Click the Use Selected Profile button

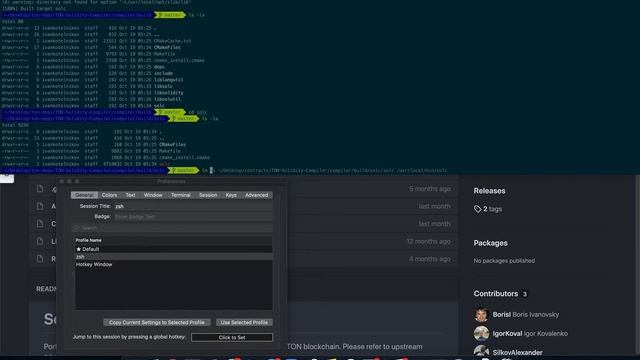pos(244,322)
